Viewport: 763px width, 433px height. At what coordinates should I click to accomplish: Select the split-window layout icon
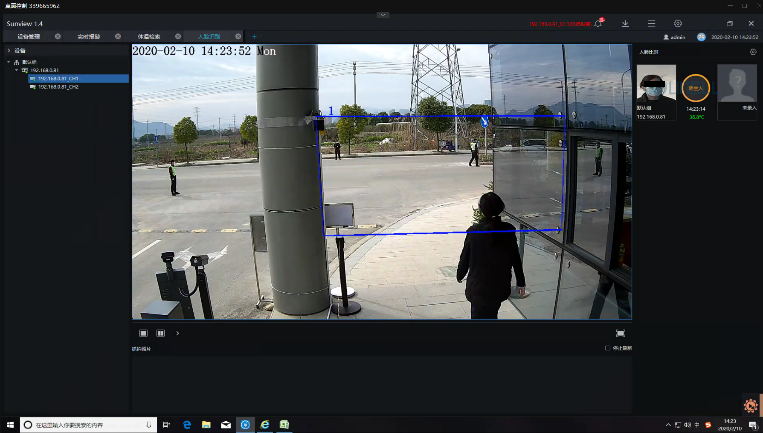coord(160,333)
